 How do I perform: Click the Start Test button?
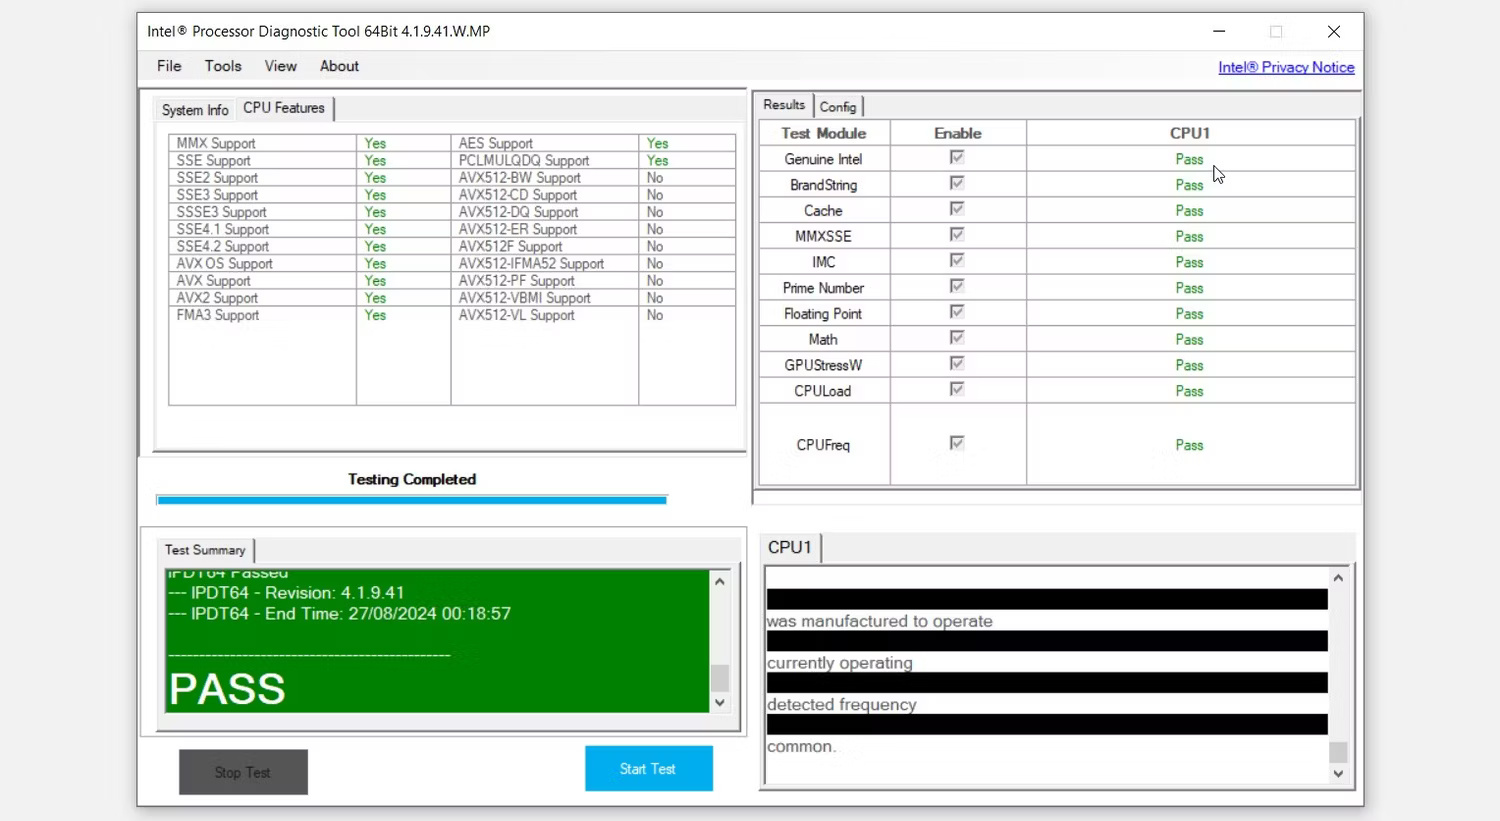(648, 769)
